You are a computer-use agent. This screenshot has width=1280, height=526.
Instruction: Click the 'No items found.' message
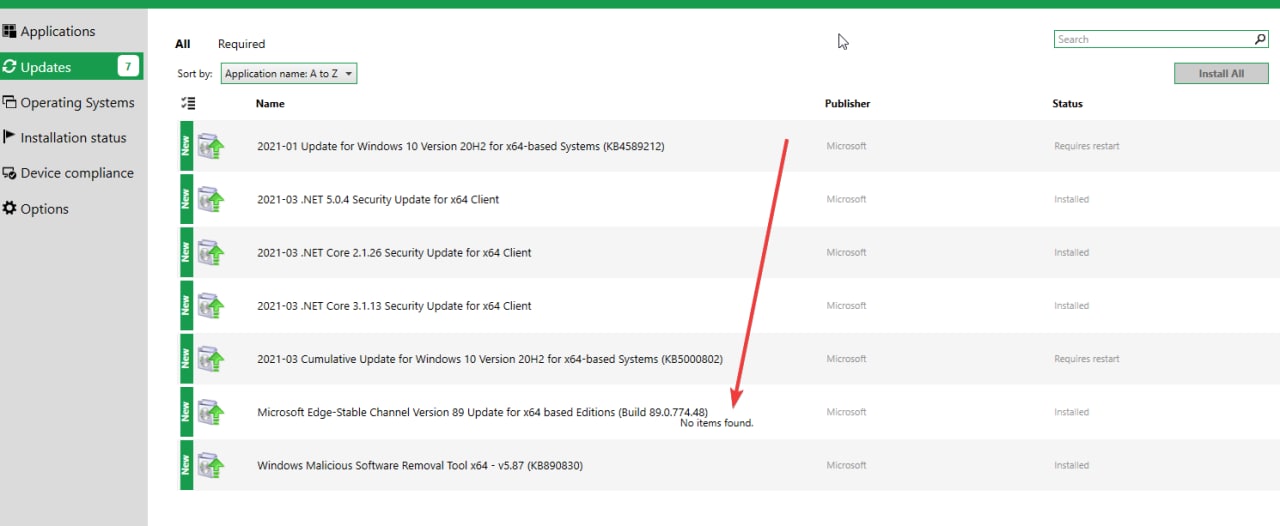(x=717, y=423)
